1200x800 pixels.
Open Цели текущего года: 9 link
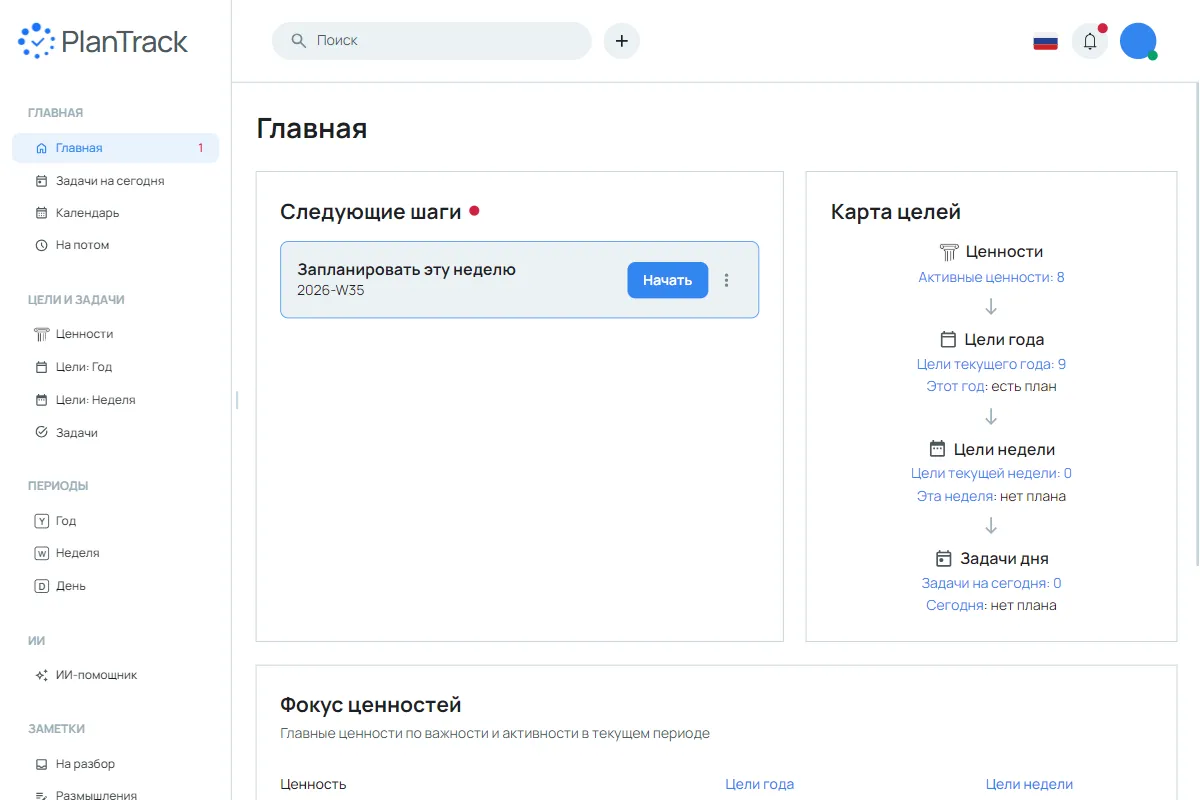[991, 364]
